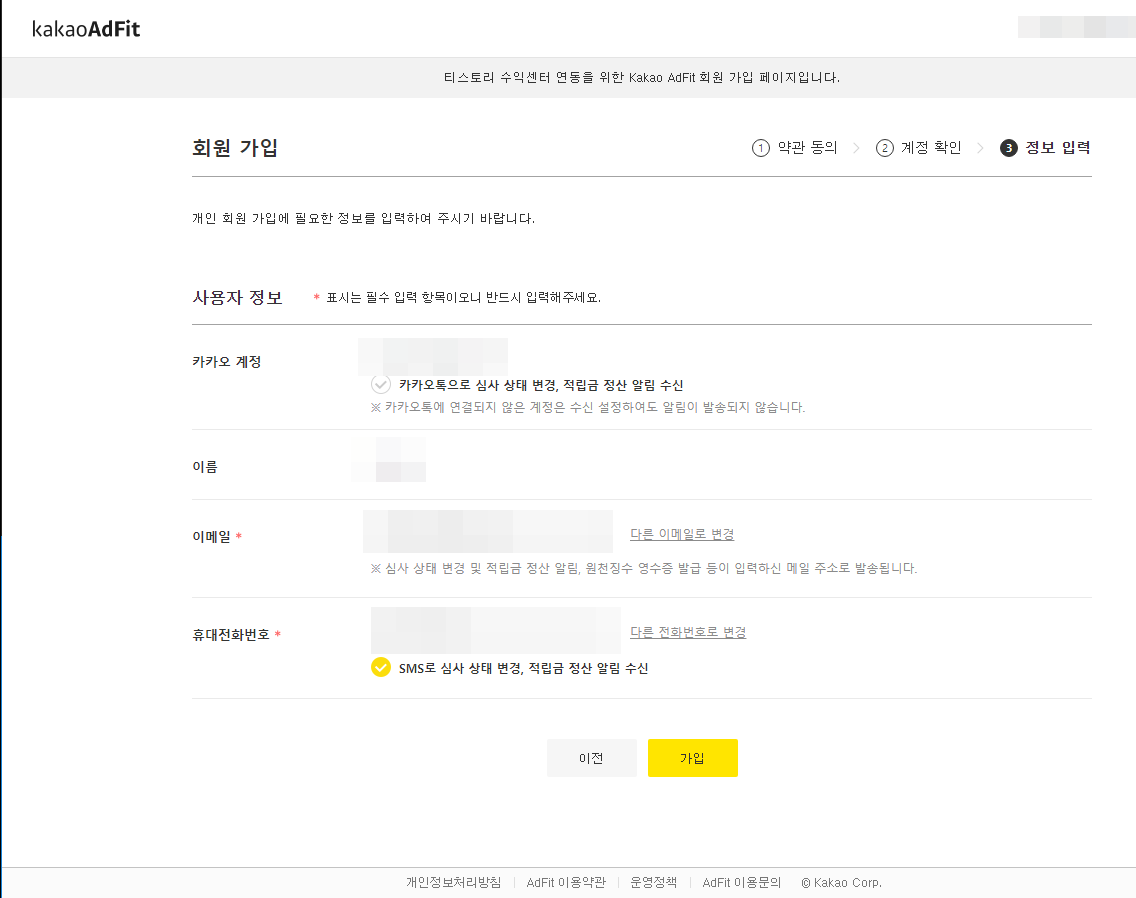This screenshot has width=1136, height=898.
Task: Click the kakaoAdFit logo
Action: 86,29
